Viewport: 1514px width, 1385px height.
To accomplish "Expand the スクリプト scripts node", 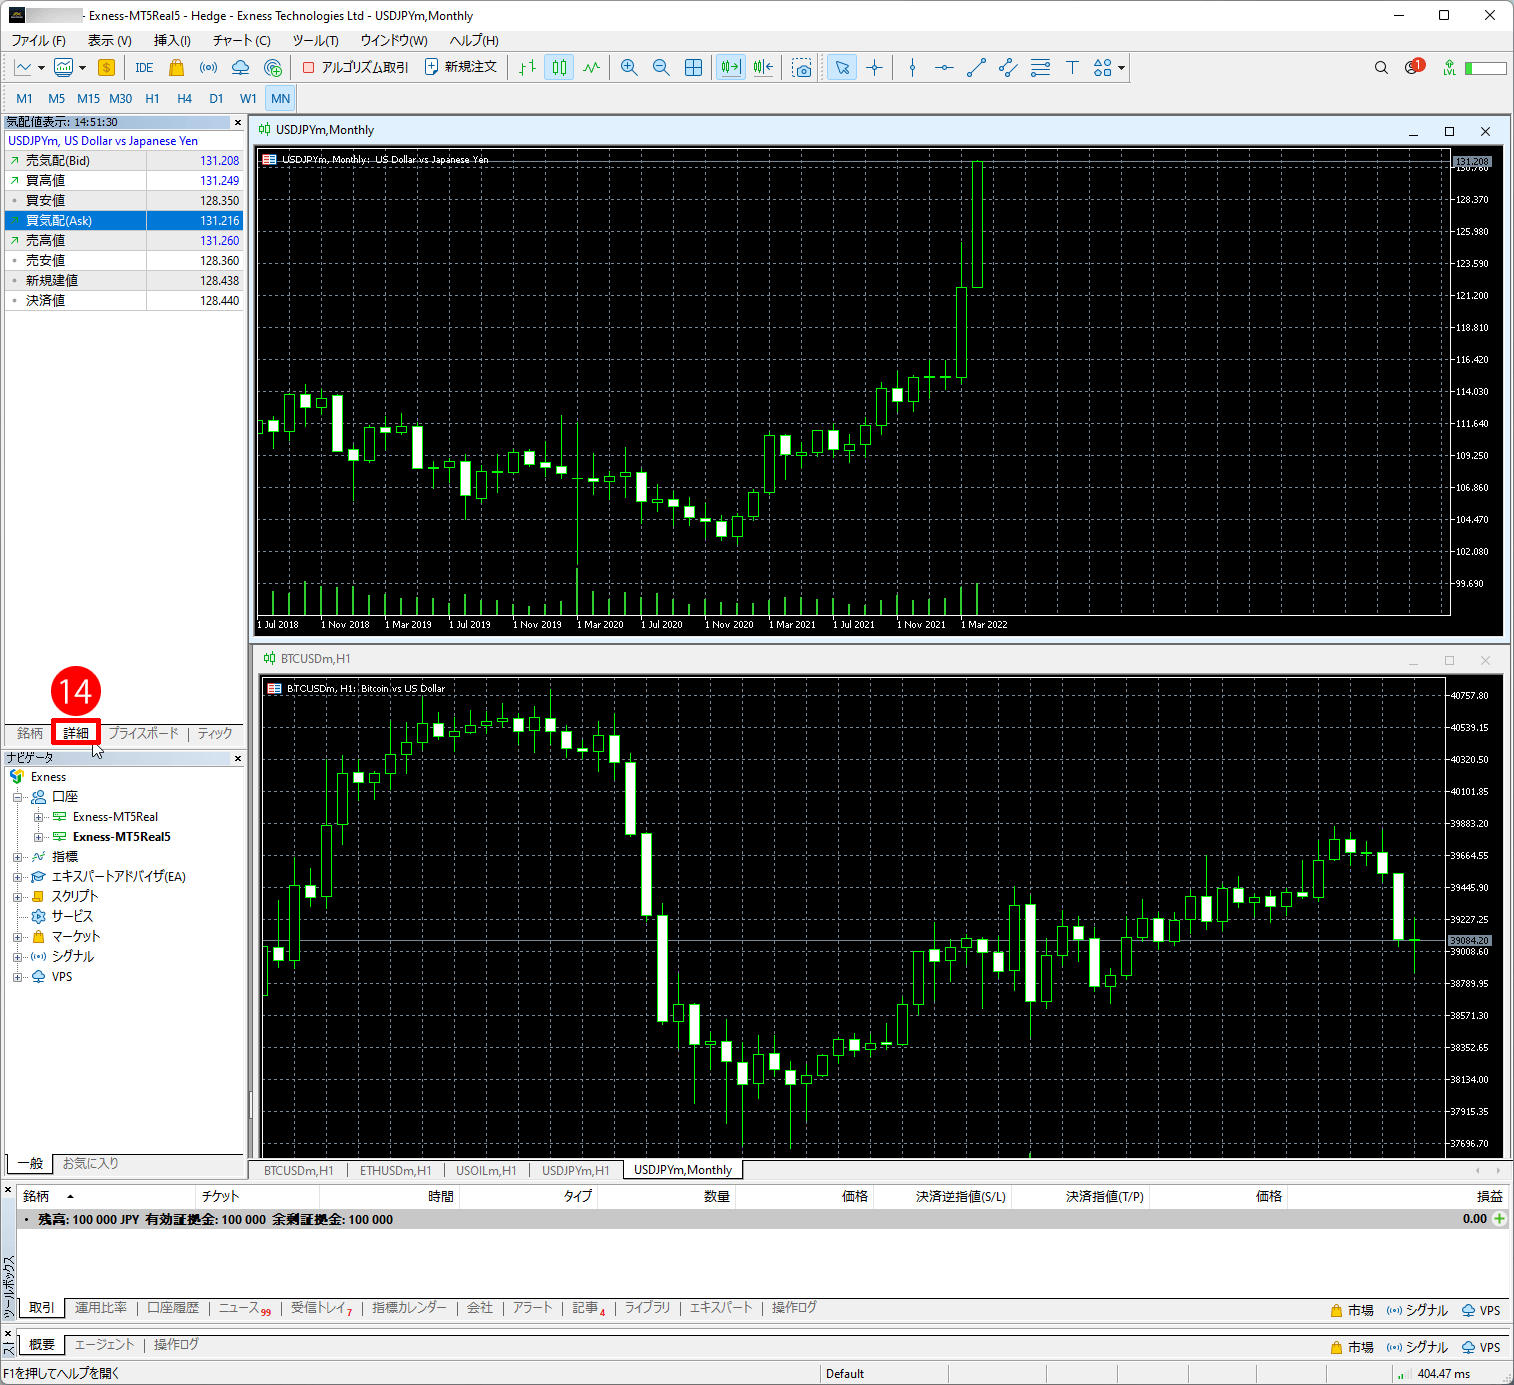I will click(x=17, y=897).
